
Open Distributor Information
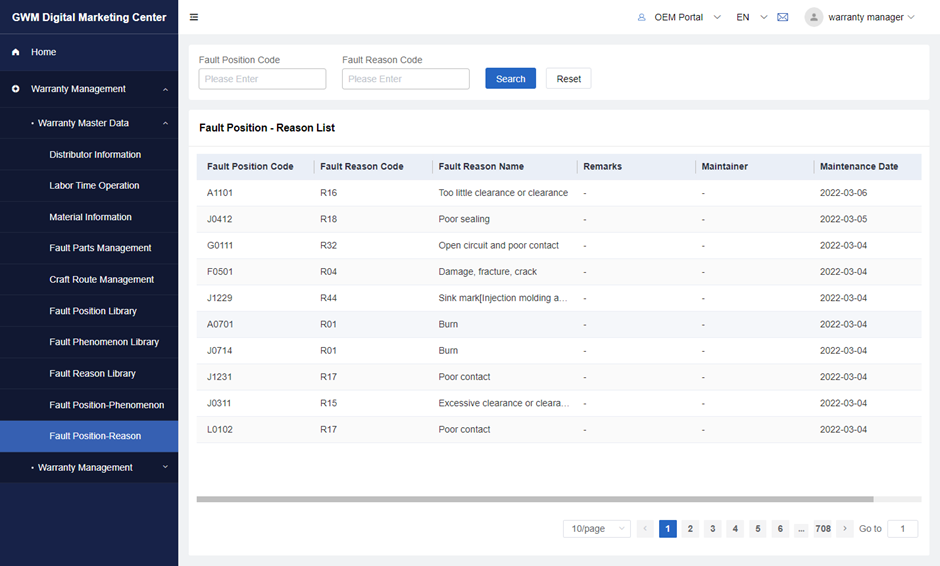click(x=95, y=154)
